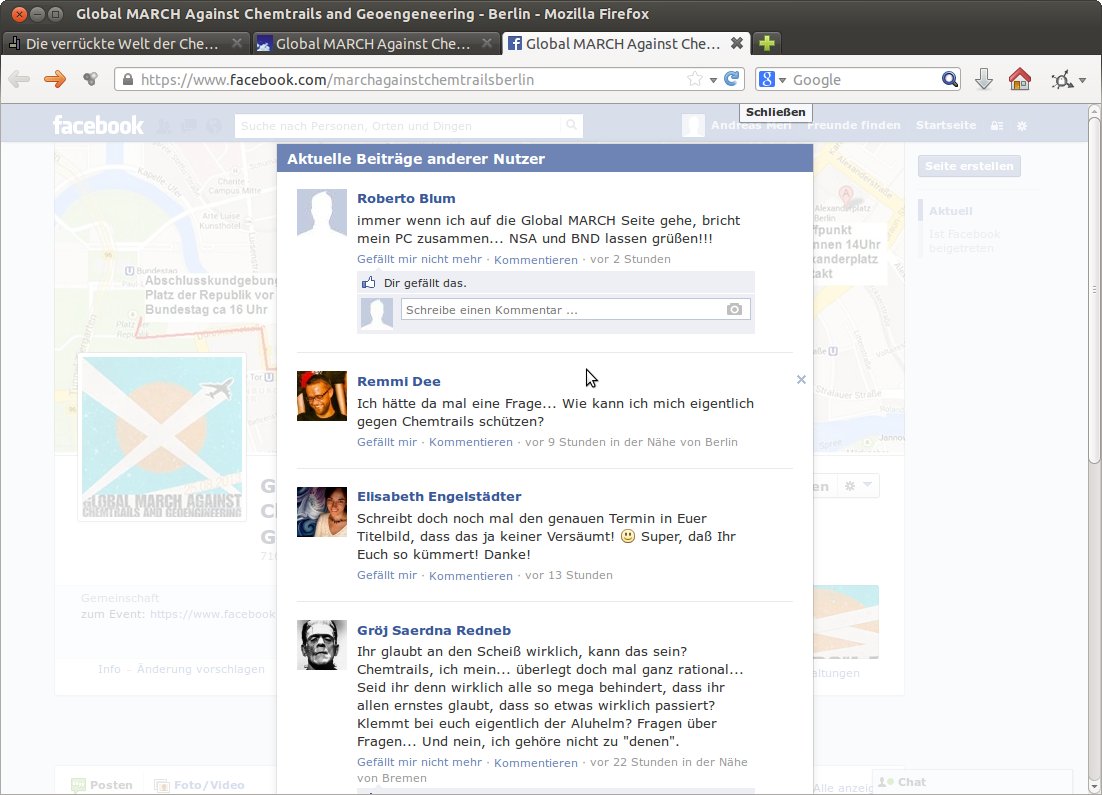The width and height of the screenshot is (1102, 795).
Task: Click the 'Seite erstellen' button
Action: point(969,166)
